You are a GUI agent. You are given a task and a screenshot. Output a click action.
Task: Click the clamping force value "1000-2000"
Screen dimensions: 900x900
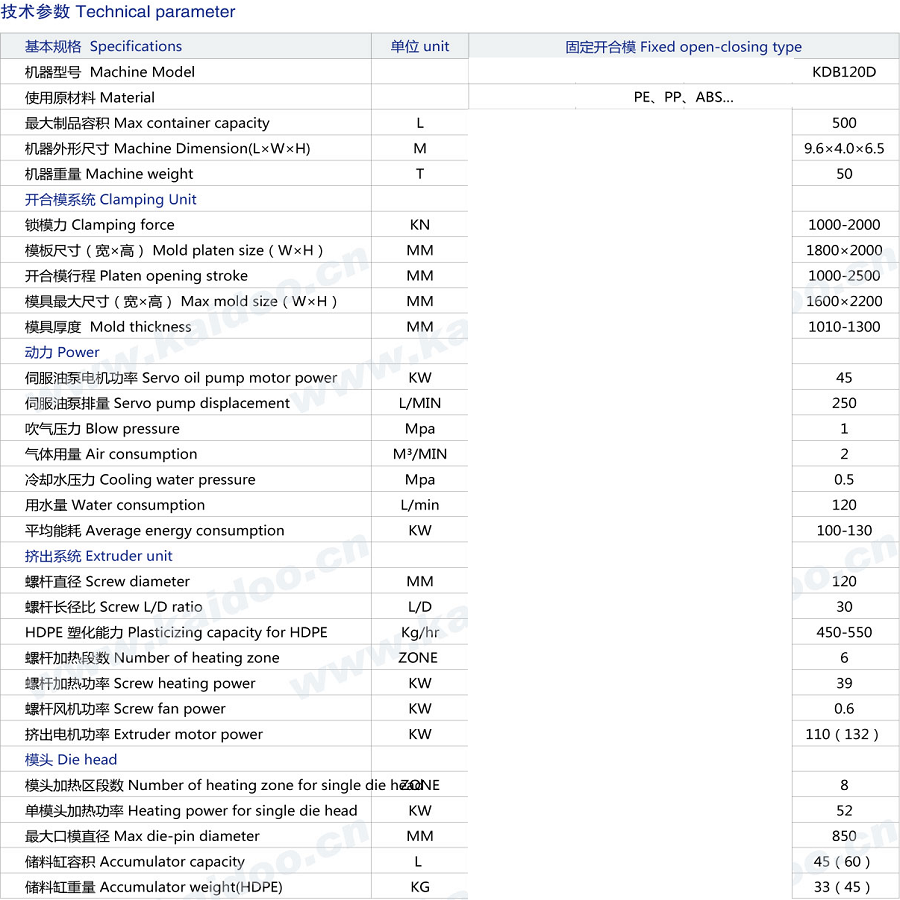point(844,225)
